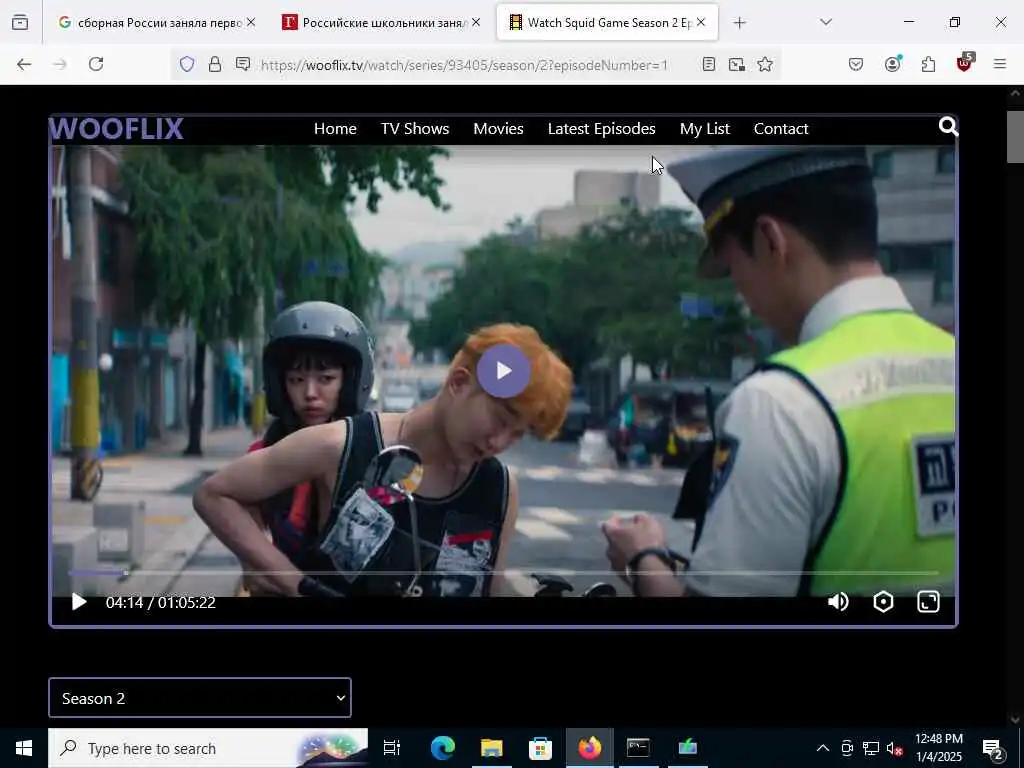Open the Firefox account icon

coord(892,63)
